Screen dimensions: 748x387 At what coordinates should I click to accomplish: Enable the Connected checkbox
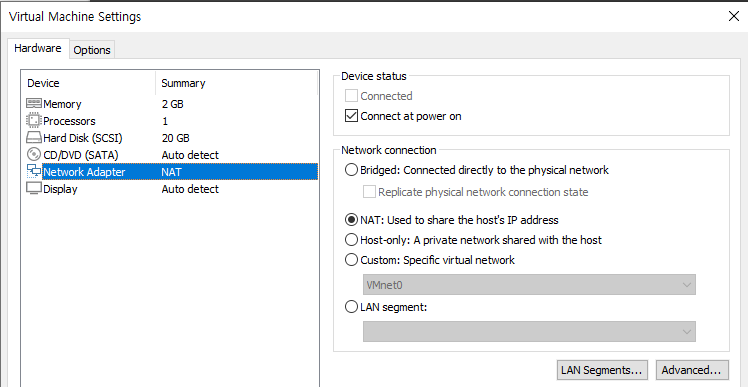pyautogui.click(x=351, y=96)
